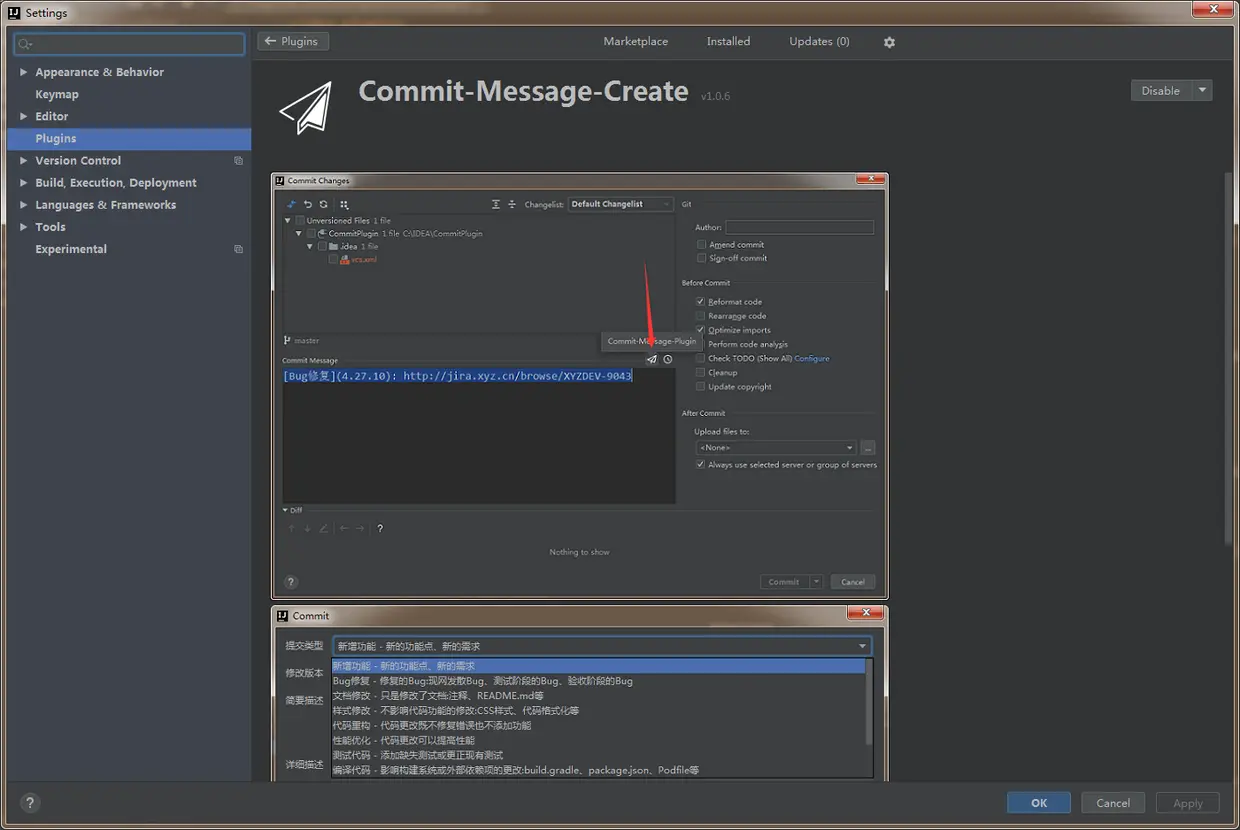
Task: Click help icon at bottom of Commit Changes
Action: coord(291,582)
